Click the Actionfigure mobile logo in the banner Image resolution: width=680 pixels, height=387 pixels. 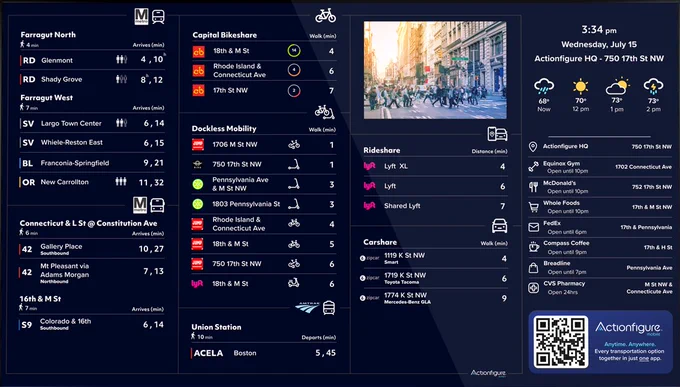(628, 328)
